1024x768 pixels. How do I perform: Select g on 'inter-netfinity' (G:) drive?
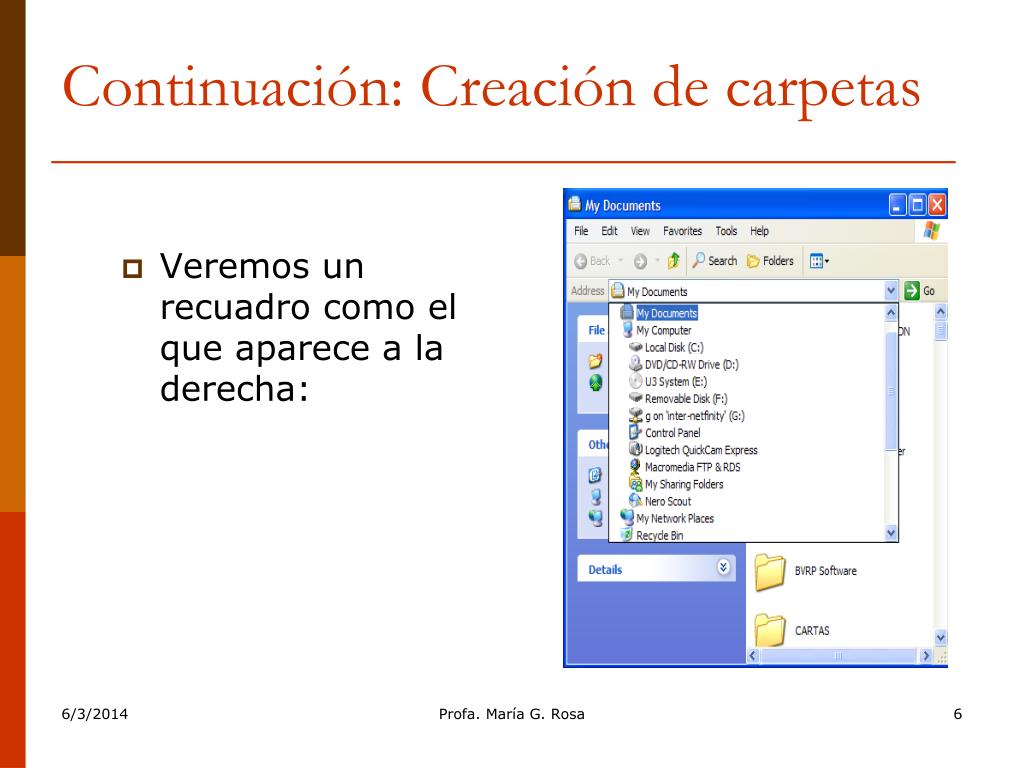tap(695, 416)
